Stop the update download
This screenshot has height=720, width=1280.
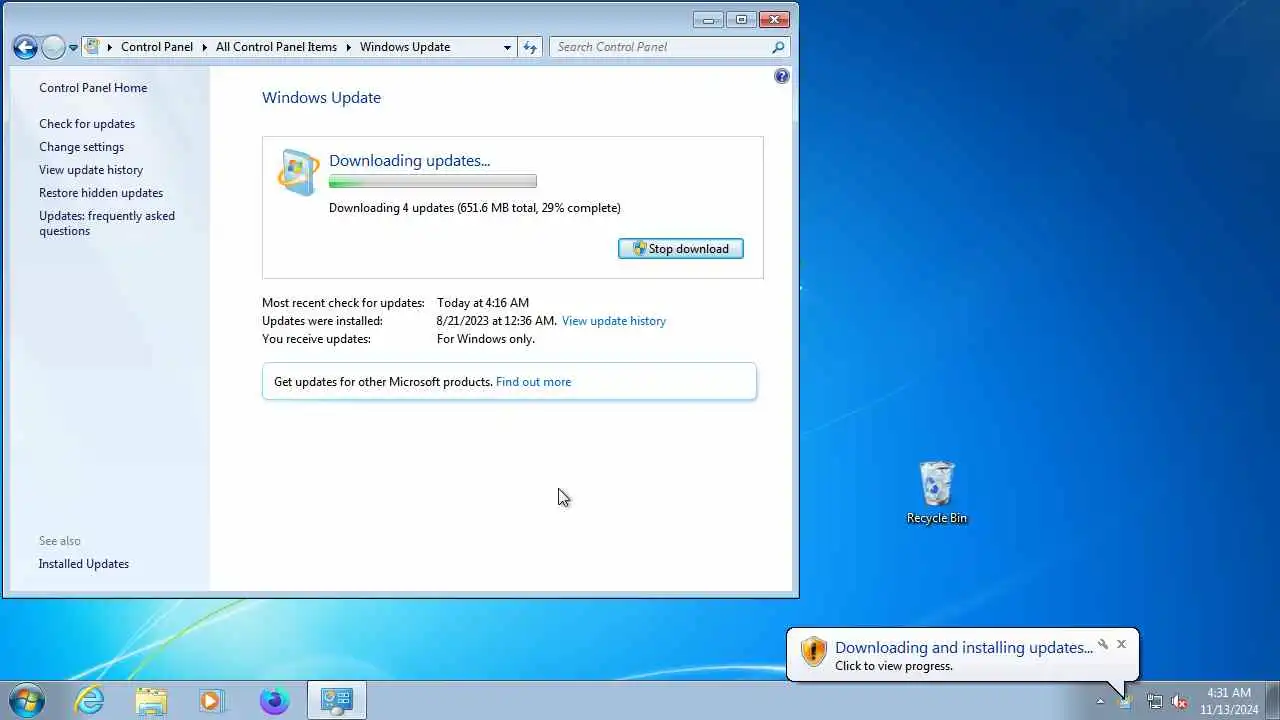[681, 249]
